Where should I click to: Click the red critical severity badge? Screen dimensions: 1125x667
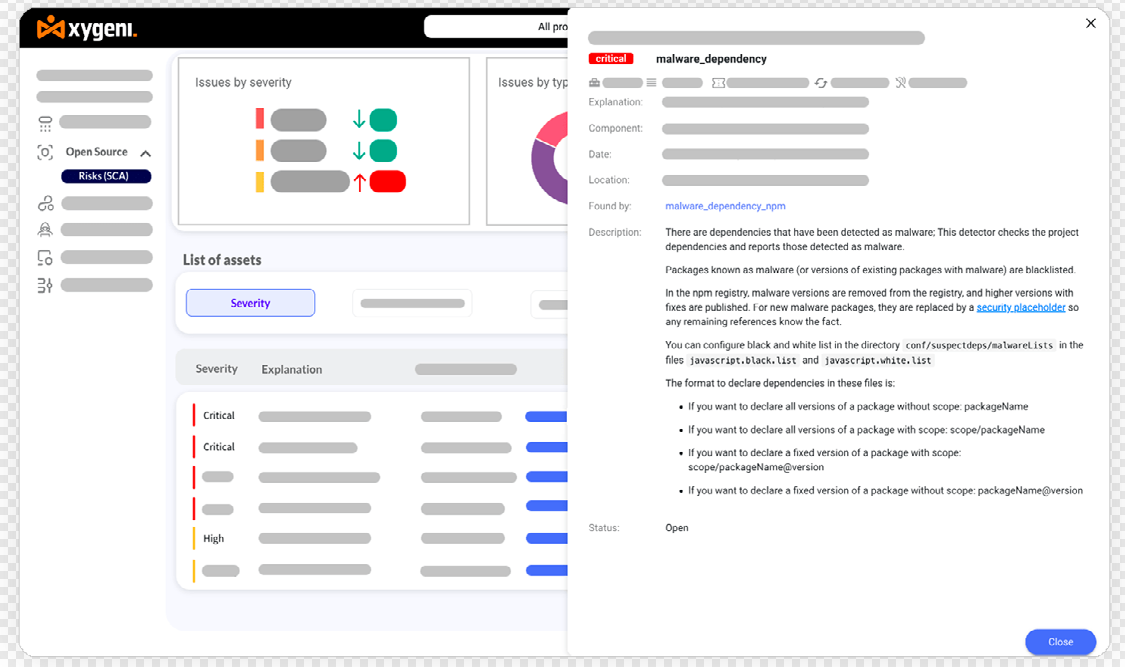(611, 59)
